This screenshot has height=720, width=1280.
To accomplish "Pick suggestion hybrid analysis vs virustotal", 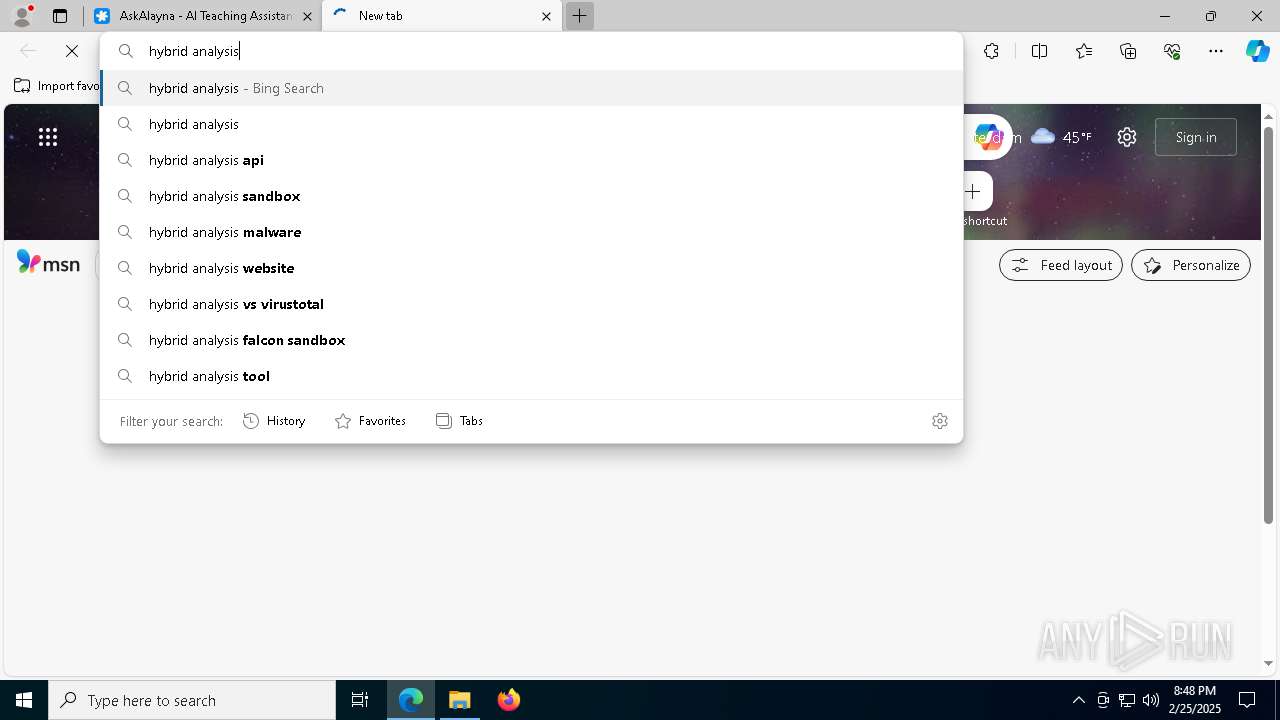I will (531, 304).
